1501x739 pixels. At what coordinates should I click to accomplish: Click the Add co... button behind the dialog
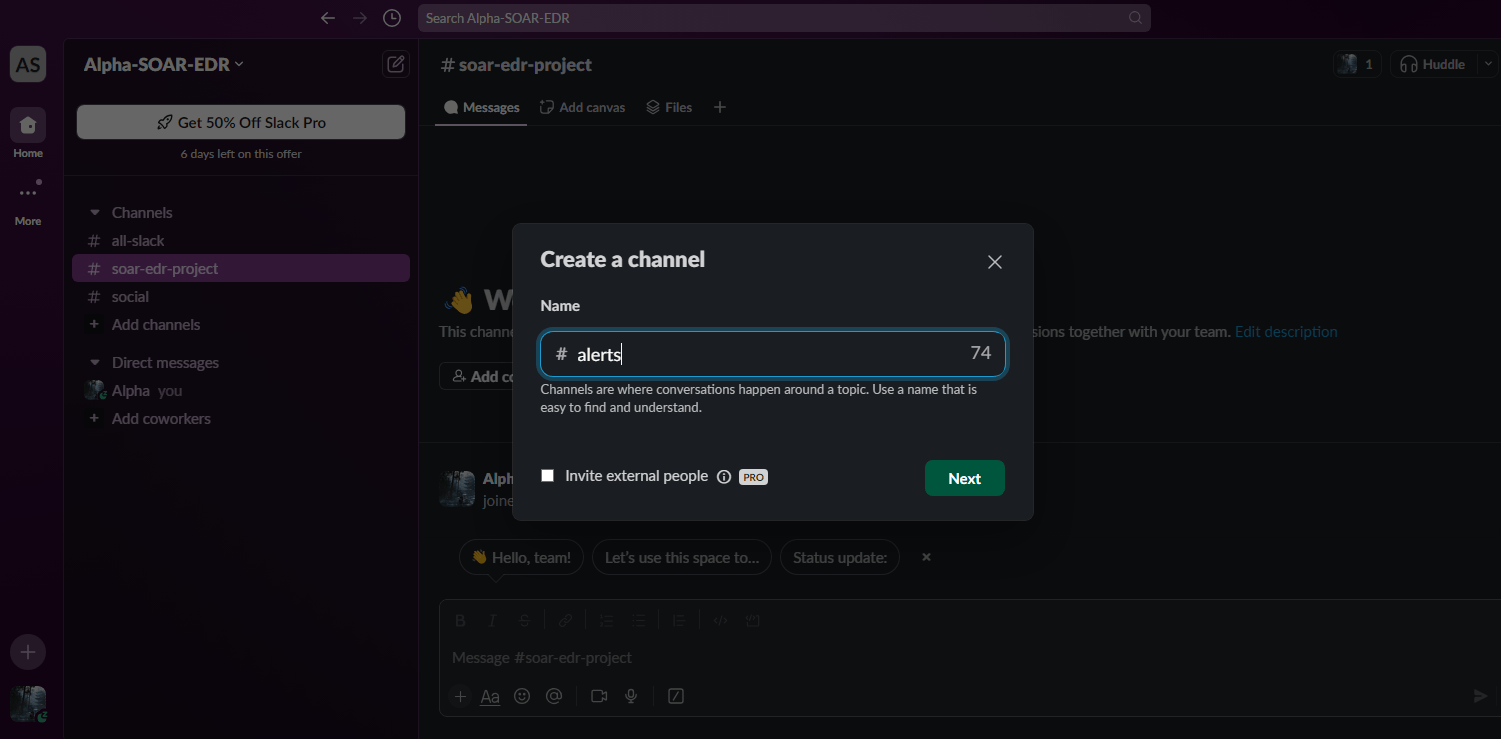[477, 376]
